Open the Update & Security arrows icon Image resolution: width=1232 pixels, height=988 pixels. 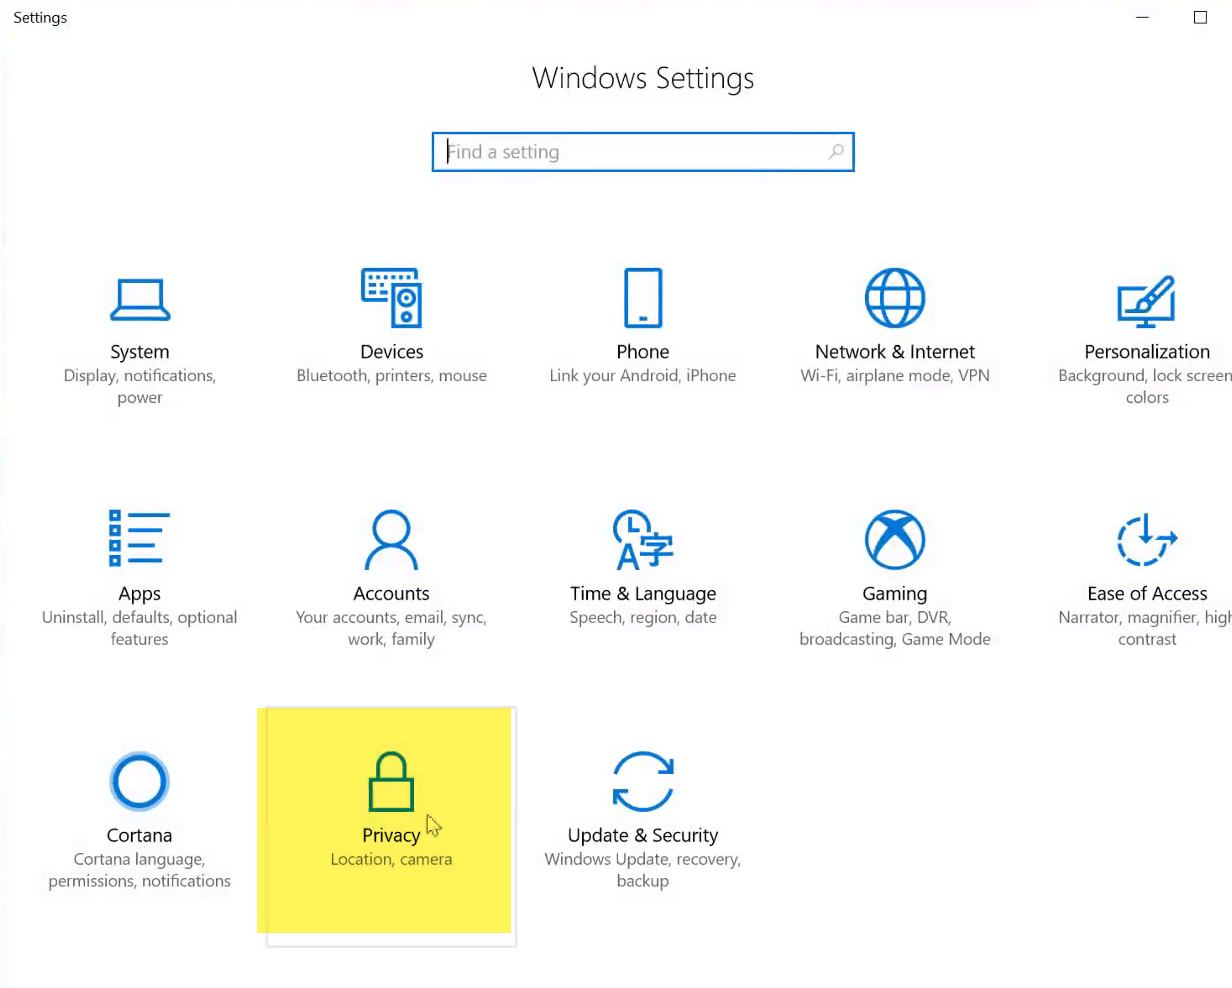643,781
